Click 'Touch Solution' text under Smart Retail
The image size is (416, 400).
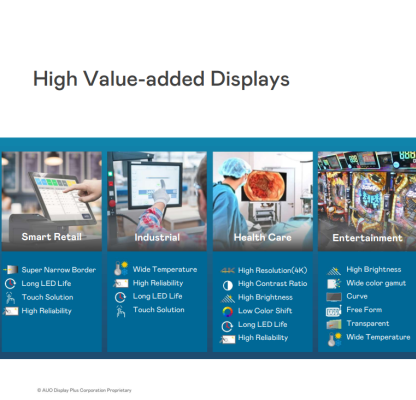pyautogui.click(x=47, y=297)
